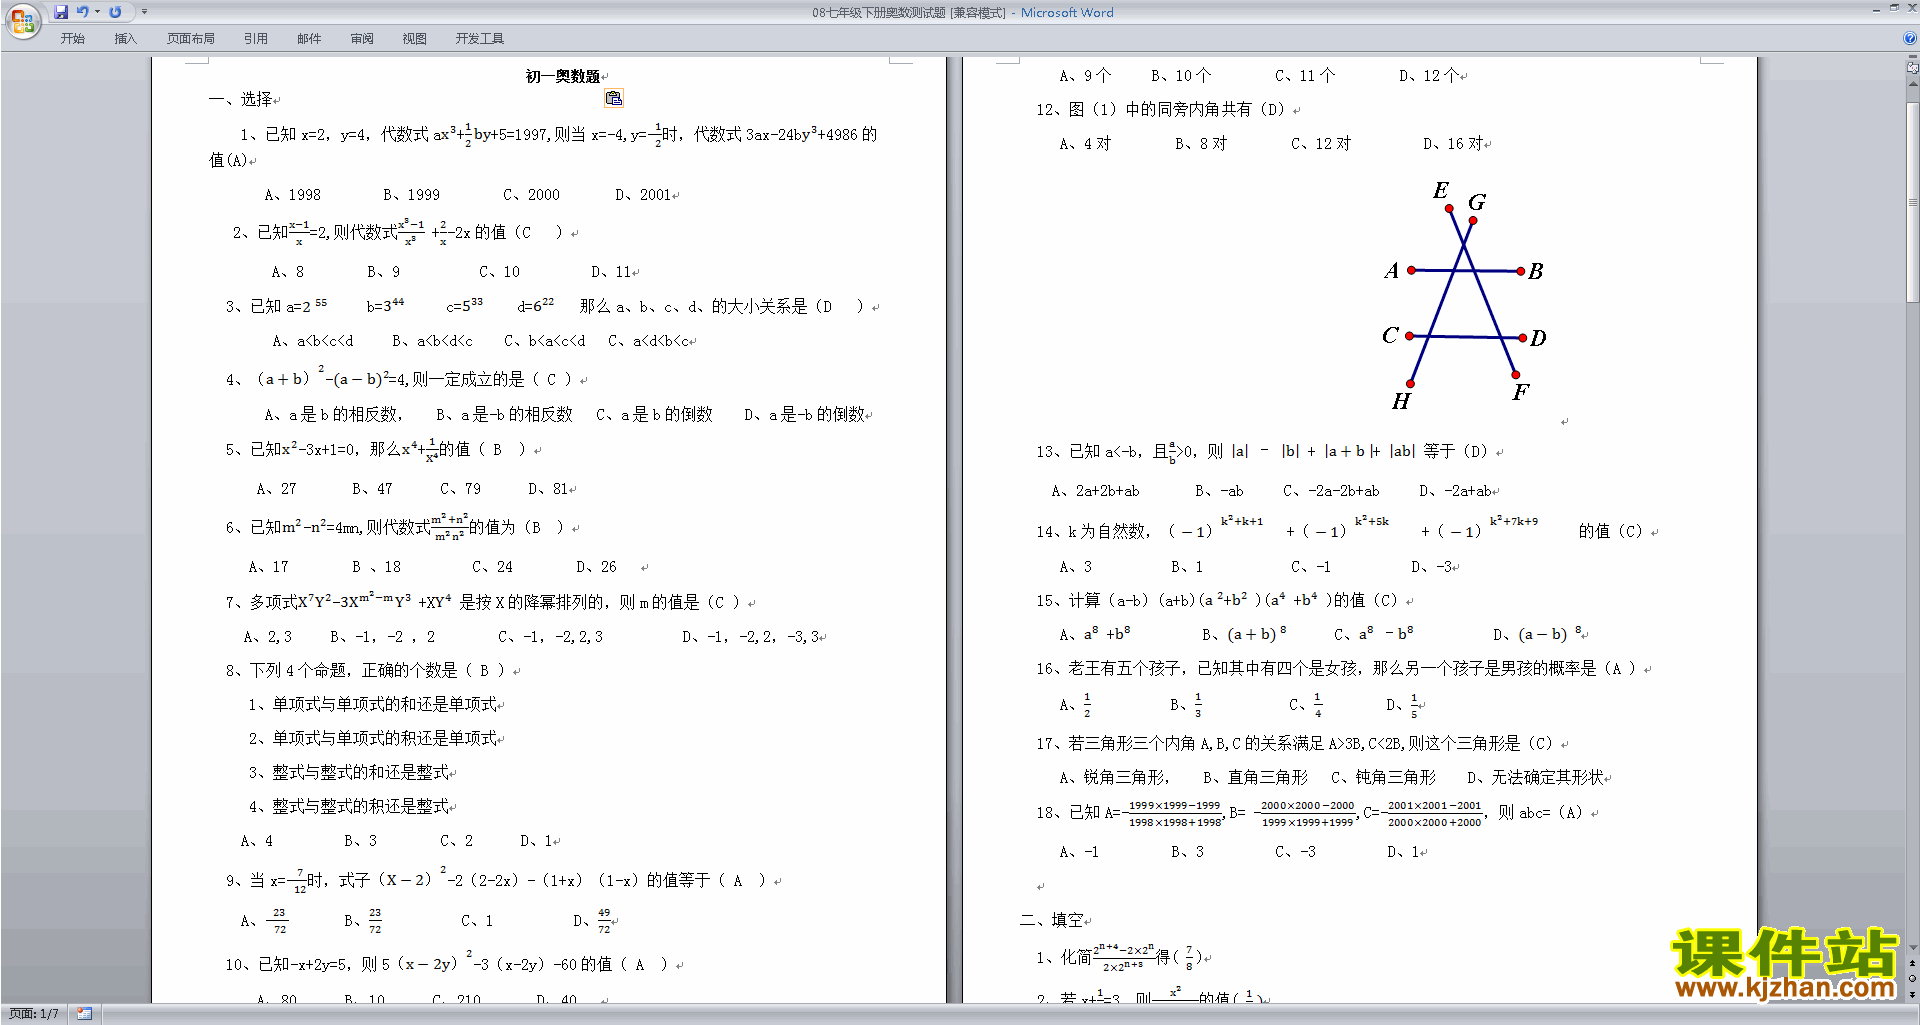
Task: Jump to next page using double-arrow button
Action: tap(1913, 994)
